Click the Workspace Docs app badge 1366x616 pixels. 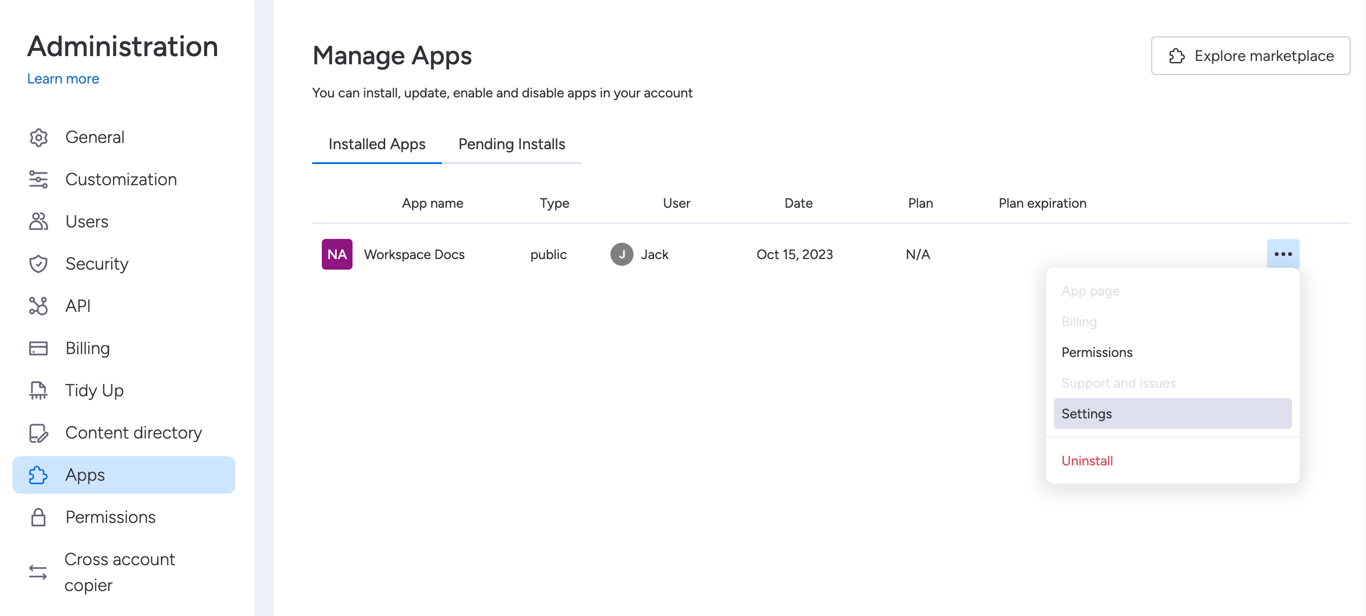[337, 254]
